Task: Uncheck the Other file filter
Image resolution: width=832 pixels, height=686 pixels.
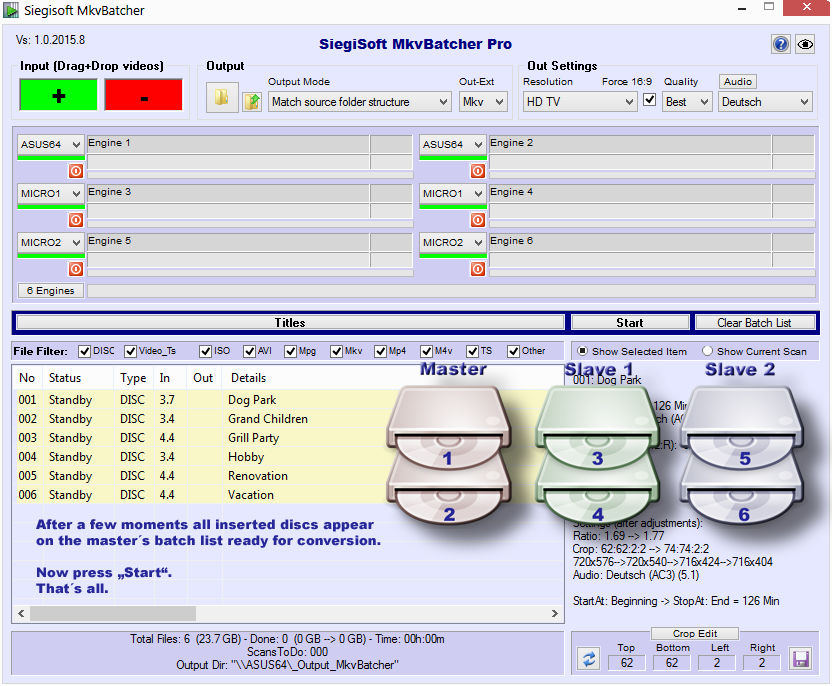Action: tap(513, 351)
